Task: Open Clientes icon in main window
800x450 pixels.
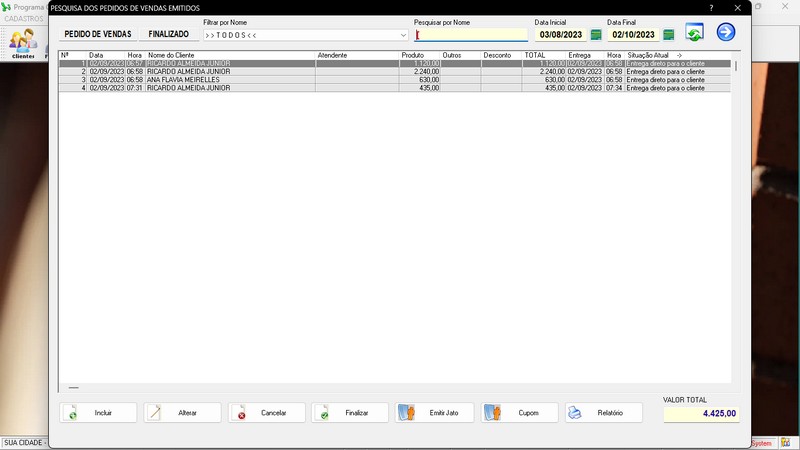Action: click(23, 43)
